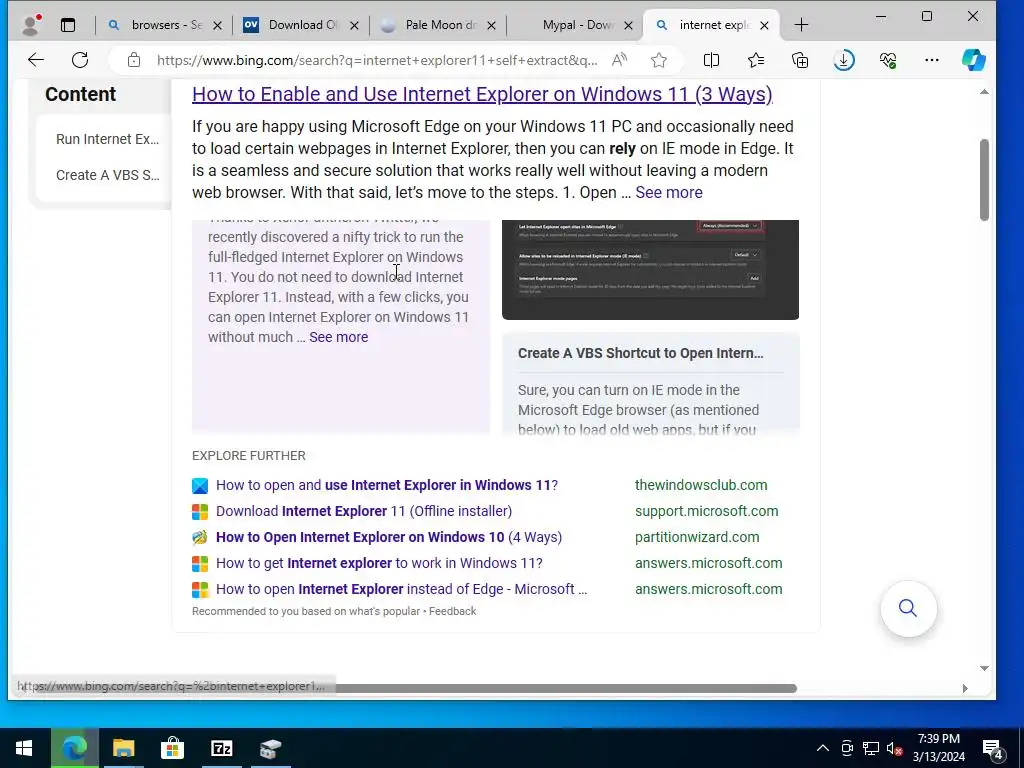Show hidden system tray icons
This screenshot has height=768, width=1024.
pyautogui.click(x=823, y=748)
